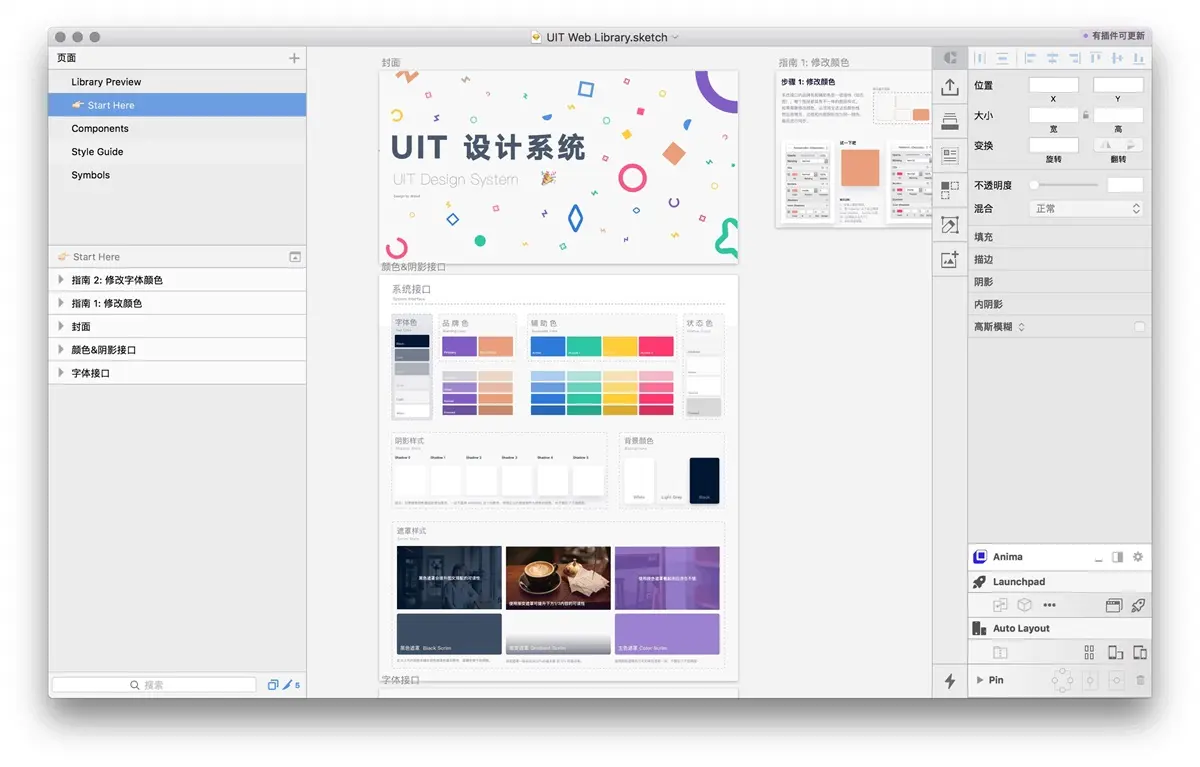Open the Style Guide page

(177, 152)
